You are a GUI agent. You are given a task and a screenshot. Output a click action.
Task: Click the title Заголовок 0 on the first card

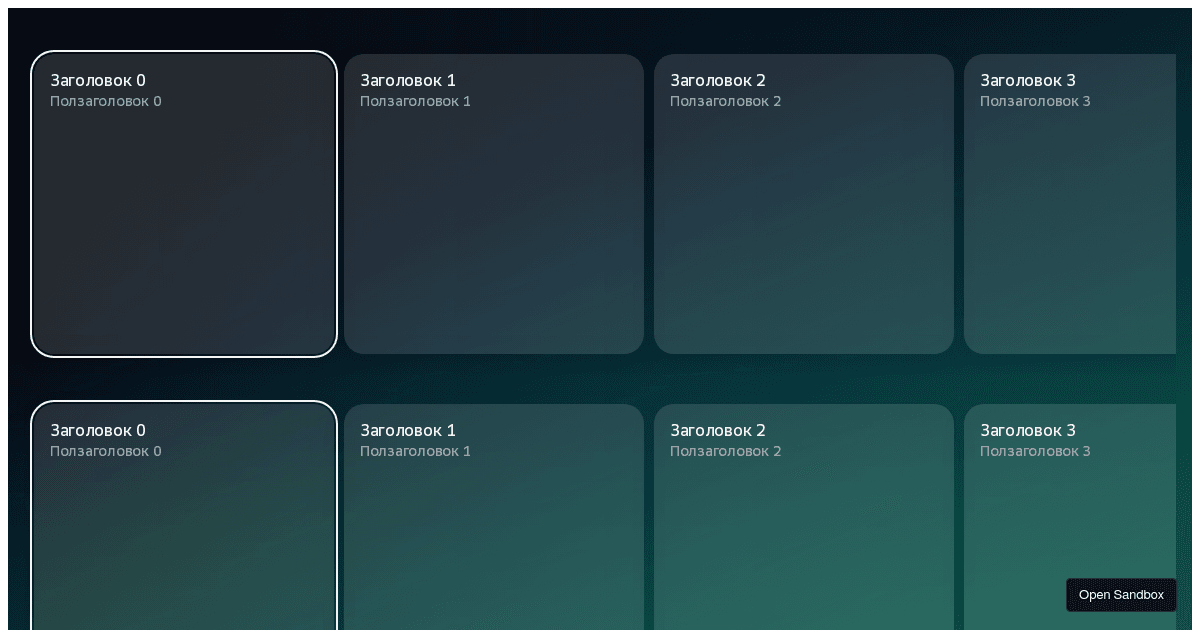pos(97,81)
